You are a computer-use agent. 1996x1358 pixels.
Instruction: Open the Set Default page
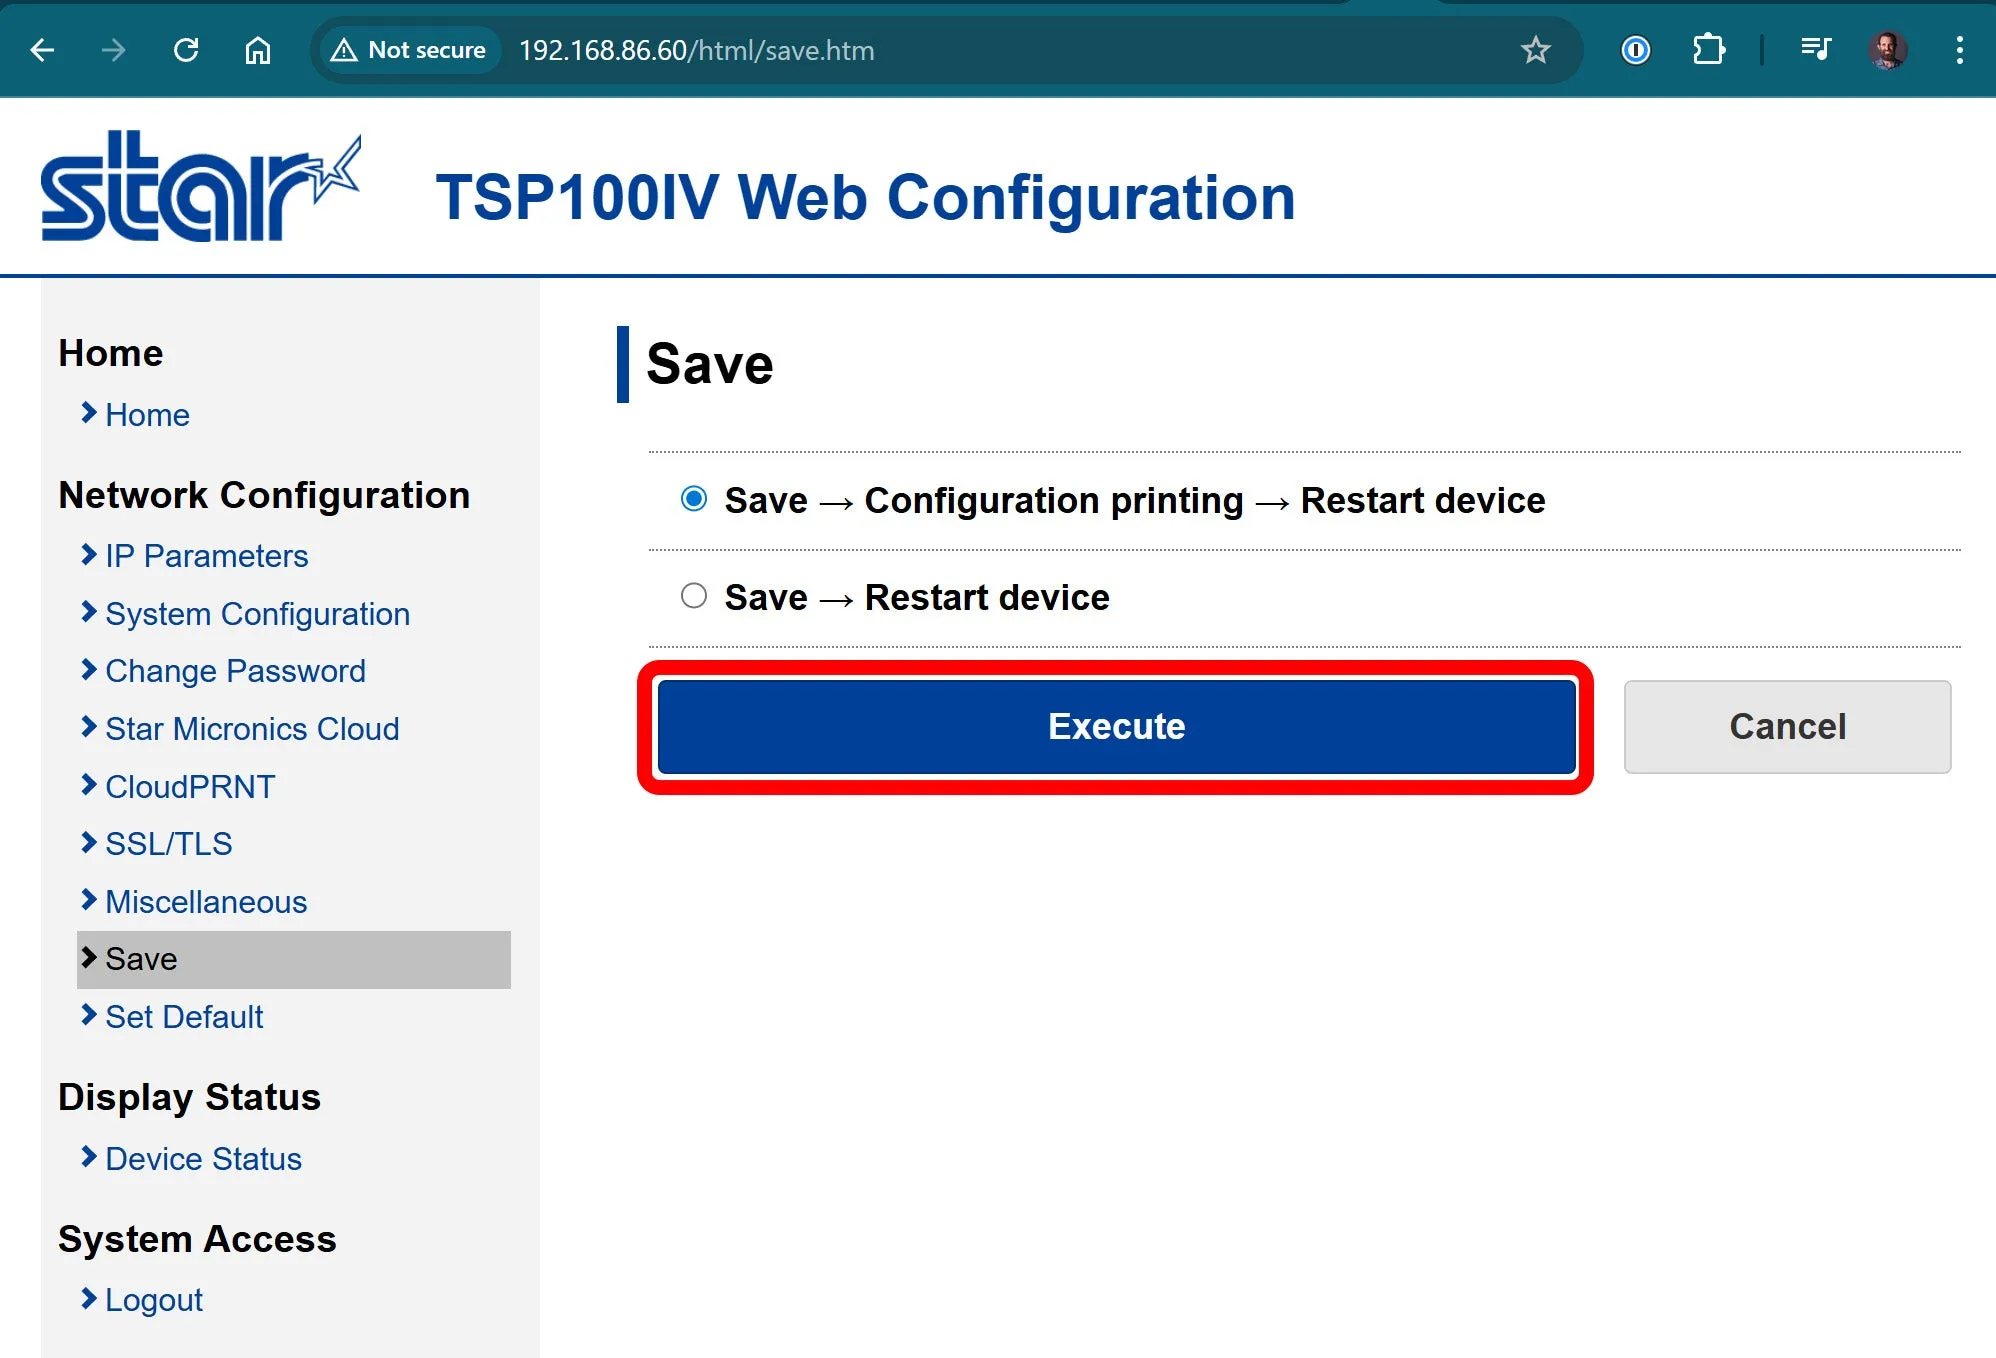coord(184,1017)
